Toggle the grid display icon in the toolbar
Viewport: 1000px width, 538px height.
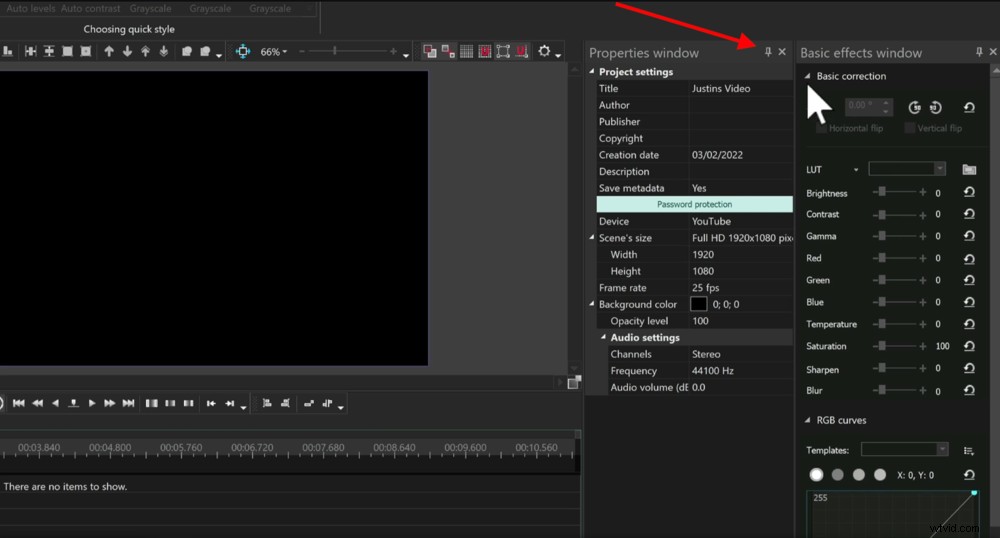[x=467, y=51]
